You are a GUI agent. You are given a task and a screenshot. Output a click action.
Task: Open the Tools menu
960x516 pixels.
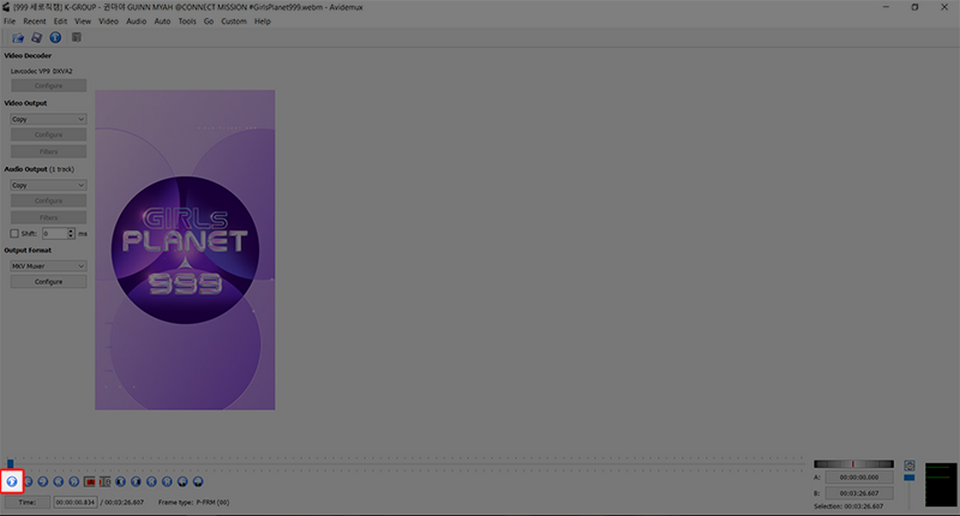click(187, 21)
